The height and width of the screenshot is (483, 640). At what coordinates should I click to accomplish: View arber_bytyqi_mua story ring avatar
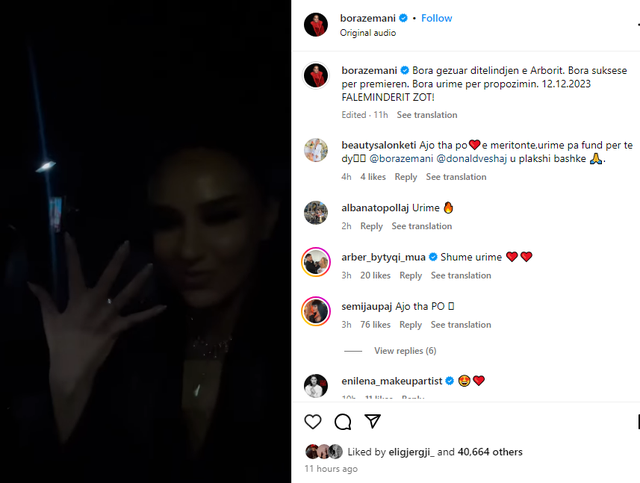[x=316, y=262]
